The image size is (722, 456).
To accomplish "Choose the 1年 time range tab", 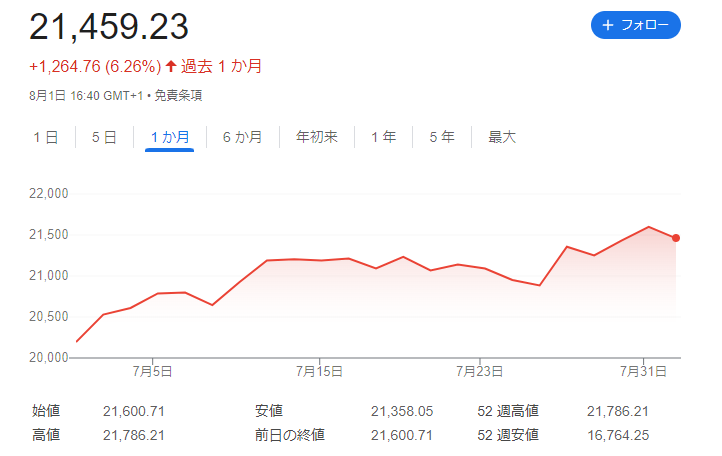I will coord(384,137).
